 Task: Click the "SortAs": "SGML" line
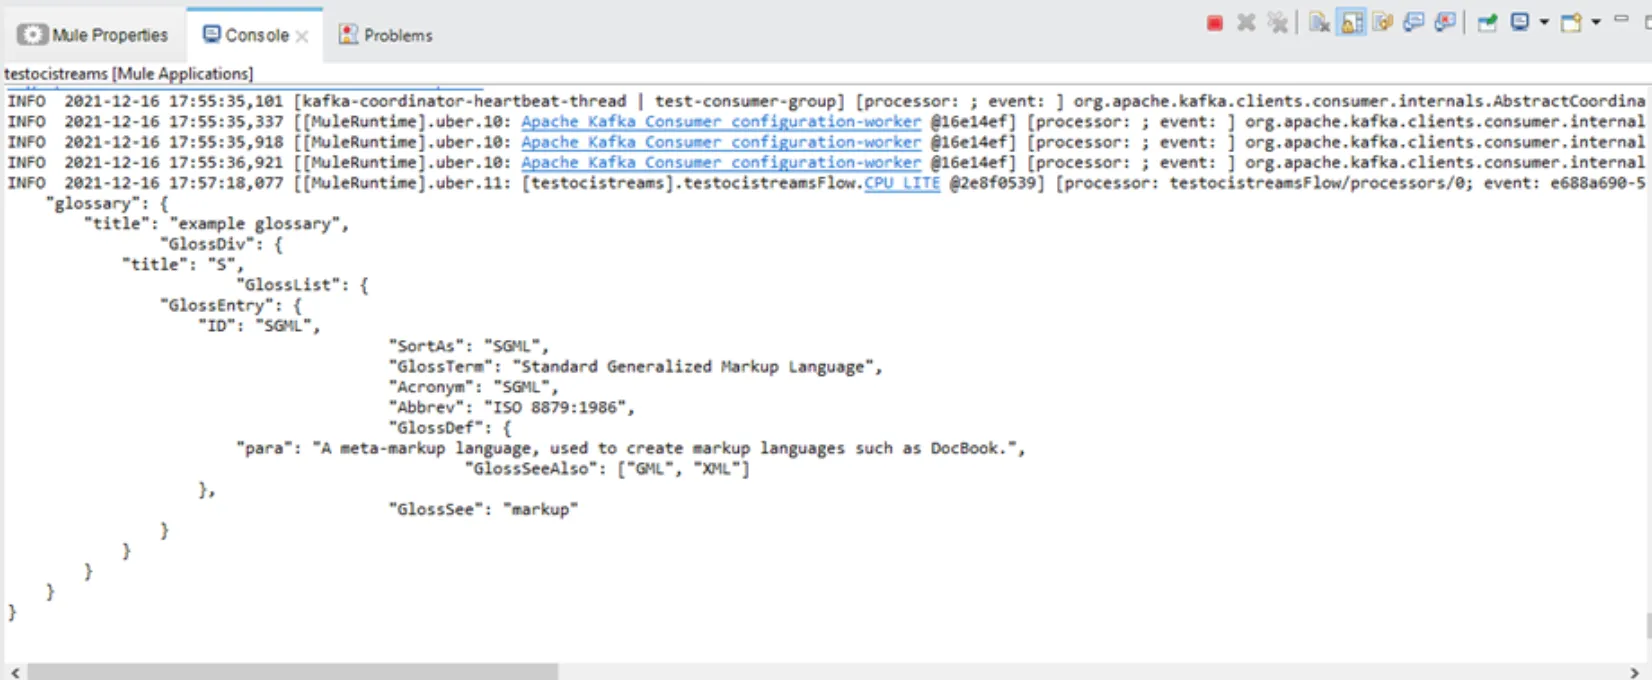[x=469, y=346]
